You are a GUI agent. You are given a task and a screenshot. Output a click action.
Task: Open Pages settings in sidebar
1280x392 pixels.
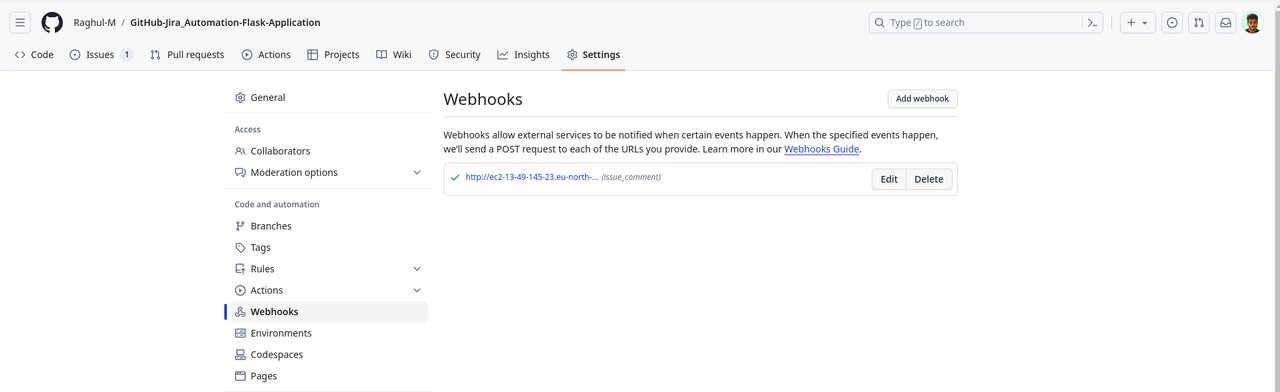tap(328, 377)
